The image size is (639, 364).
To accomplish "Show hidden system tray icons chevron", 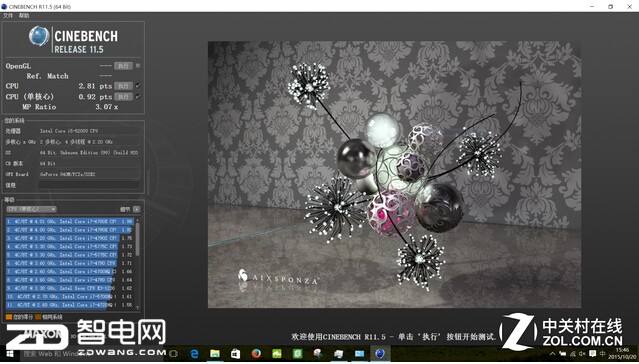I will [552, 354].
